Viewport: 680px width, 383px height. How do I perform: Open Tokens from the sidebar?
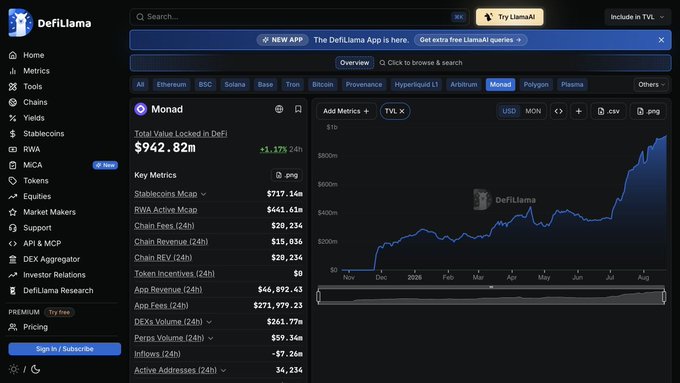click(x=36, y=180)
